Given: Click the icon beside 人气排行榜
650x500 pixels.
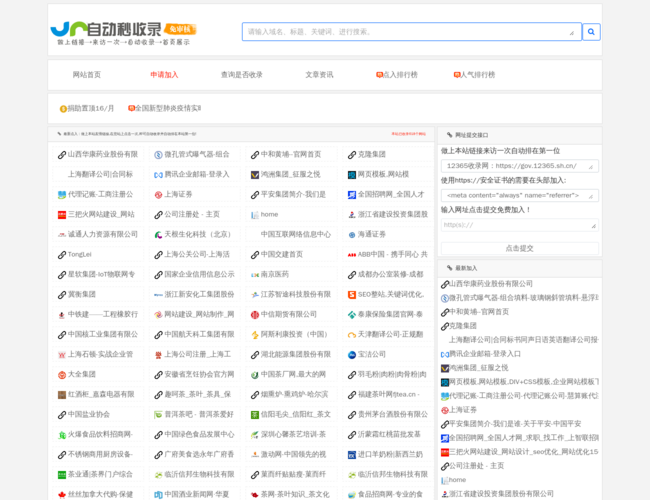Looking at the screenshot, I should point(457,75).
